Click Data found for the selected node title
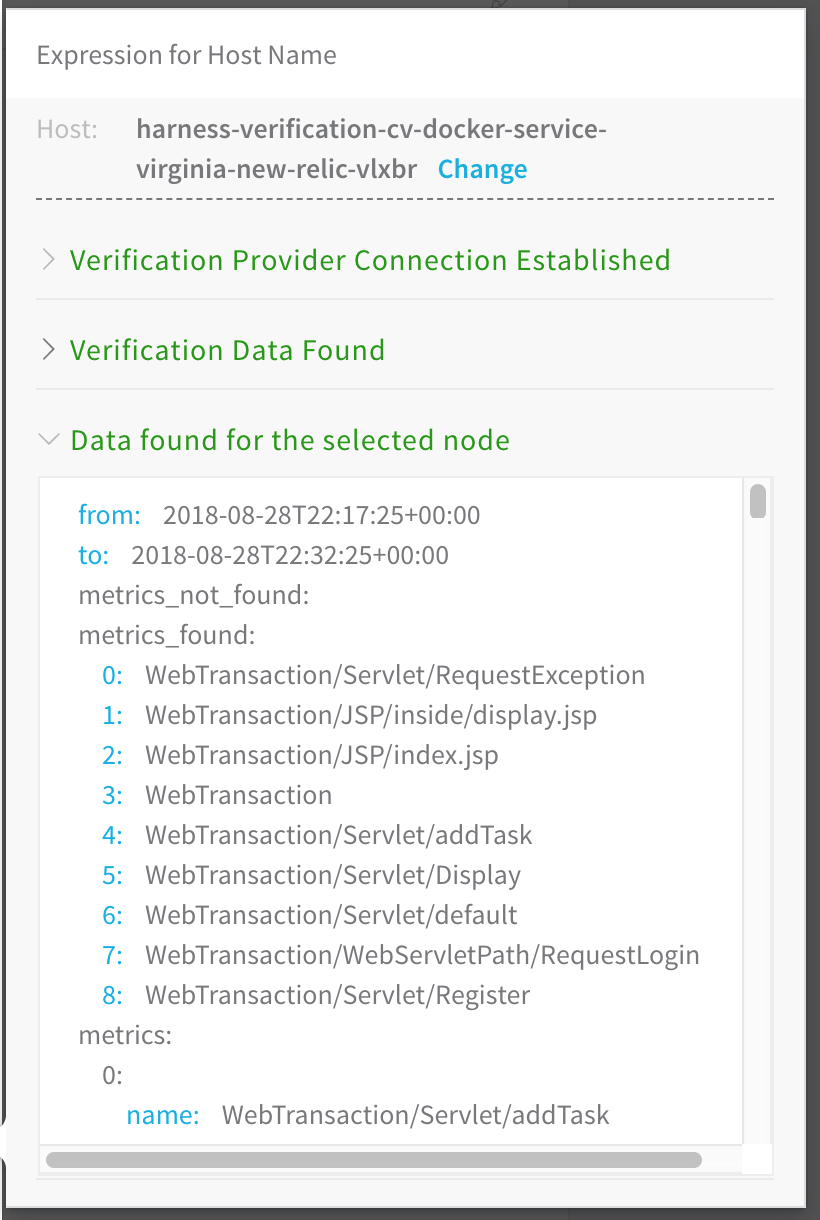This screenshot has width=820, height=1220. [x=290, y=440]
